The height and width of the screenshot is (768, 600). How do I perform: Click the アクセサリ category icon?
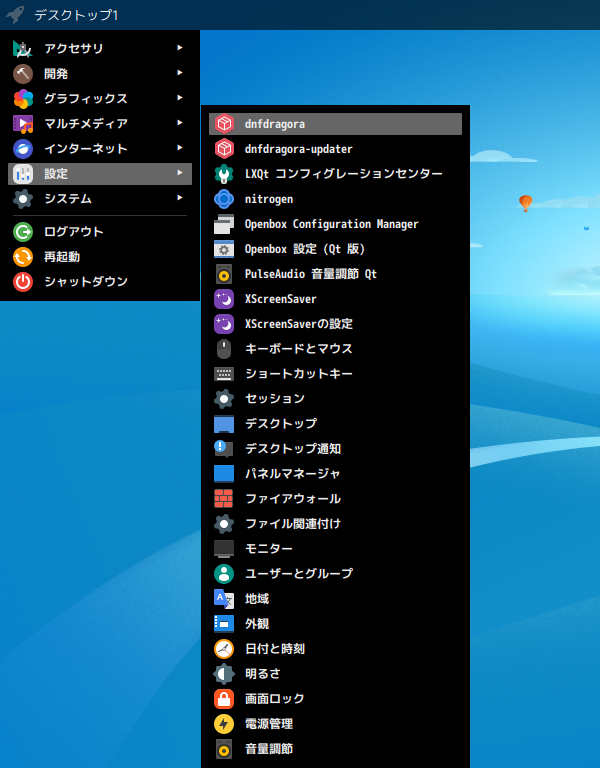point(23,48)
